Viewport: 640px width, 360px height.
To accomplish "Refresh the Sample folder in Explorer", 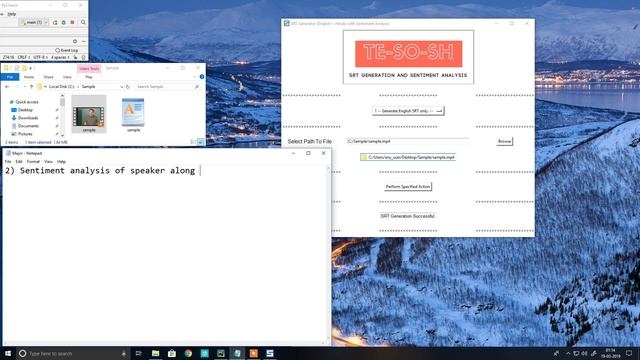I will (128, 87).
